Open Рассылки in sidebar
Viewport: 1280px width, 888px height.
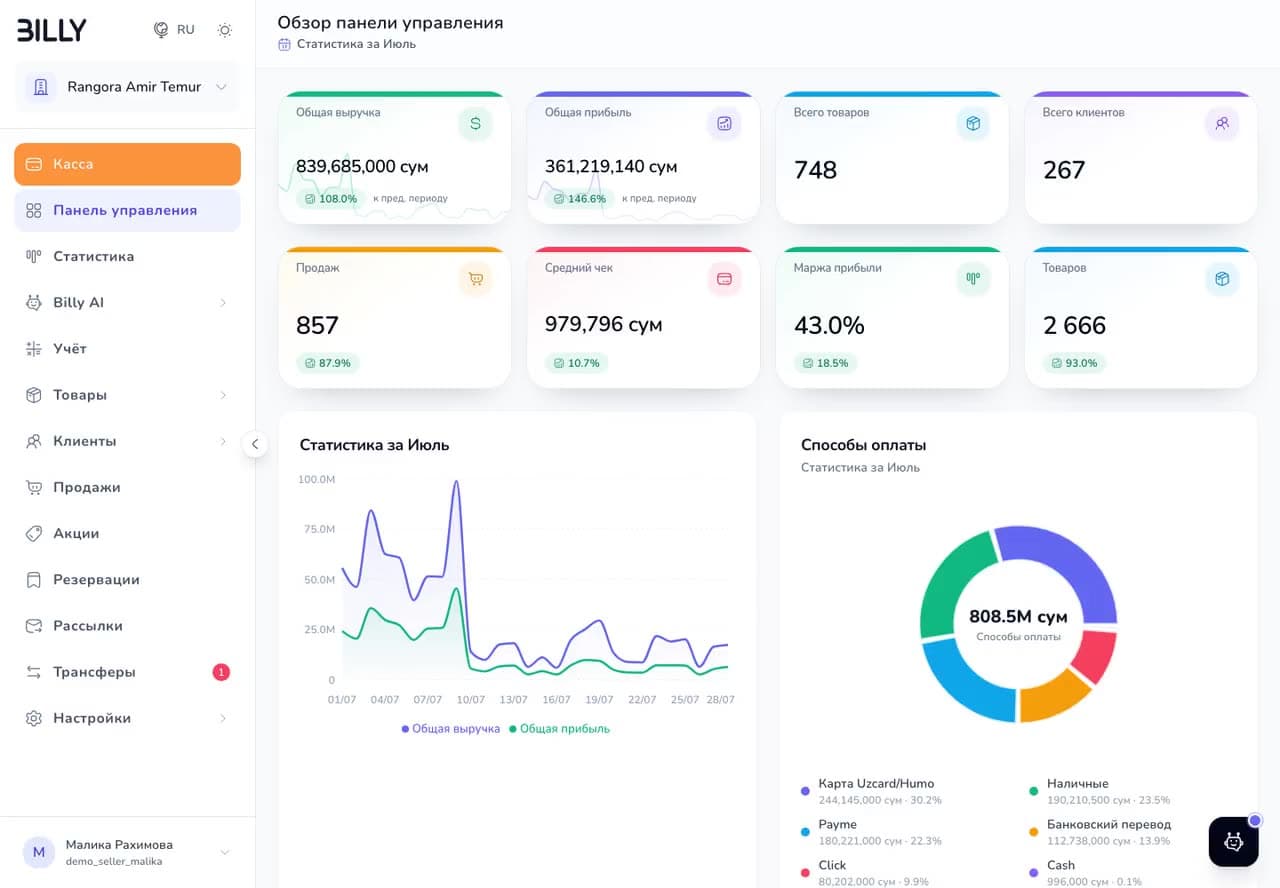click(x=127, y=626)
